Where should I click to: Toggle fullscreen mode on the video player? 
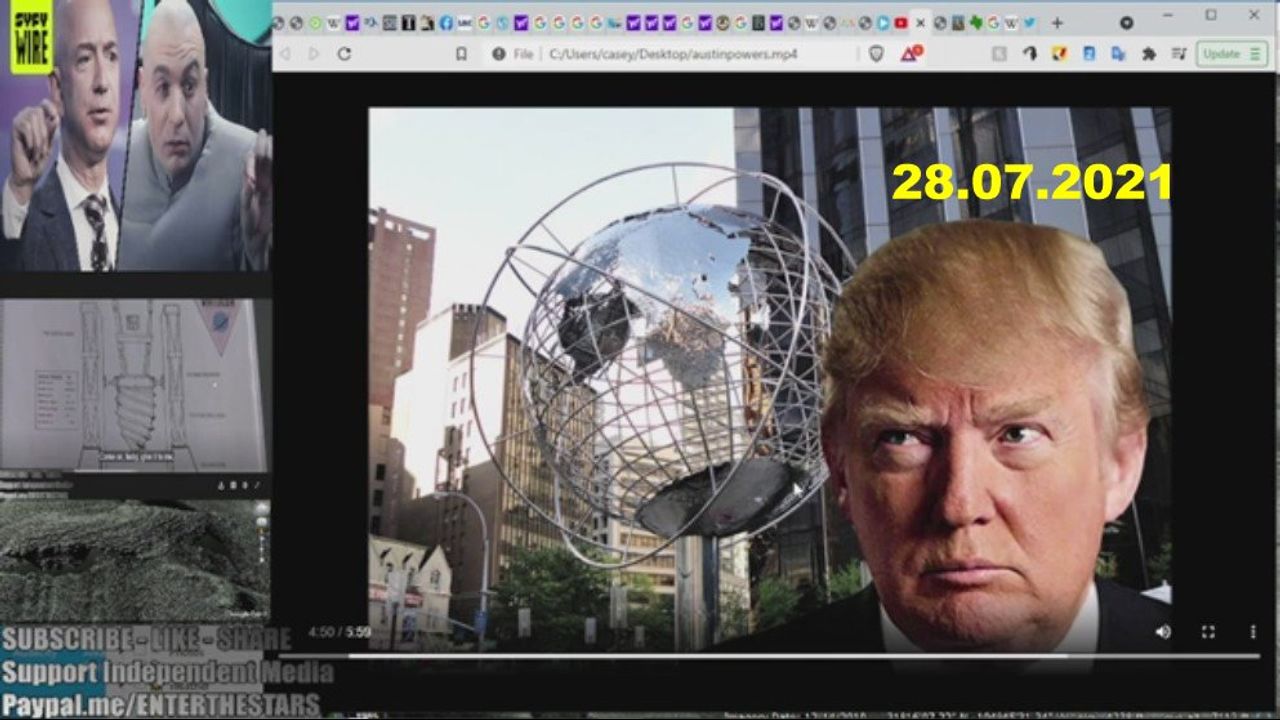click(x=1208, y=632)
